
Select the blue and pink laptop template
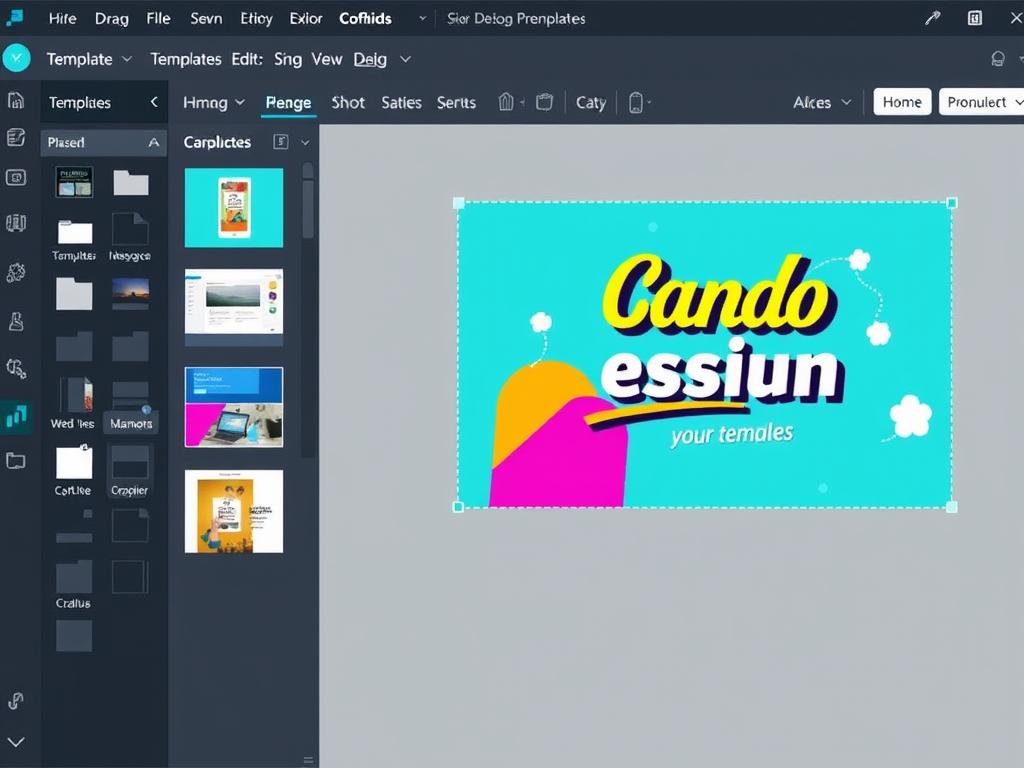click(x=234, y=407)
